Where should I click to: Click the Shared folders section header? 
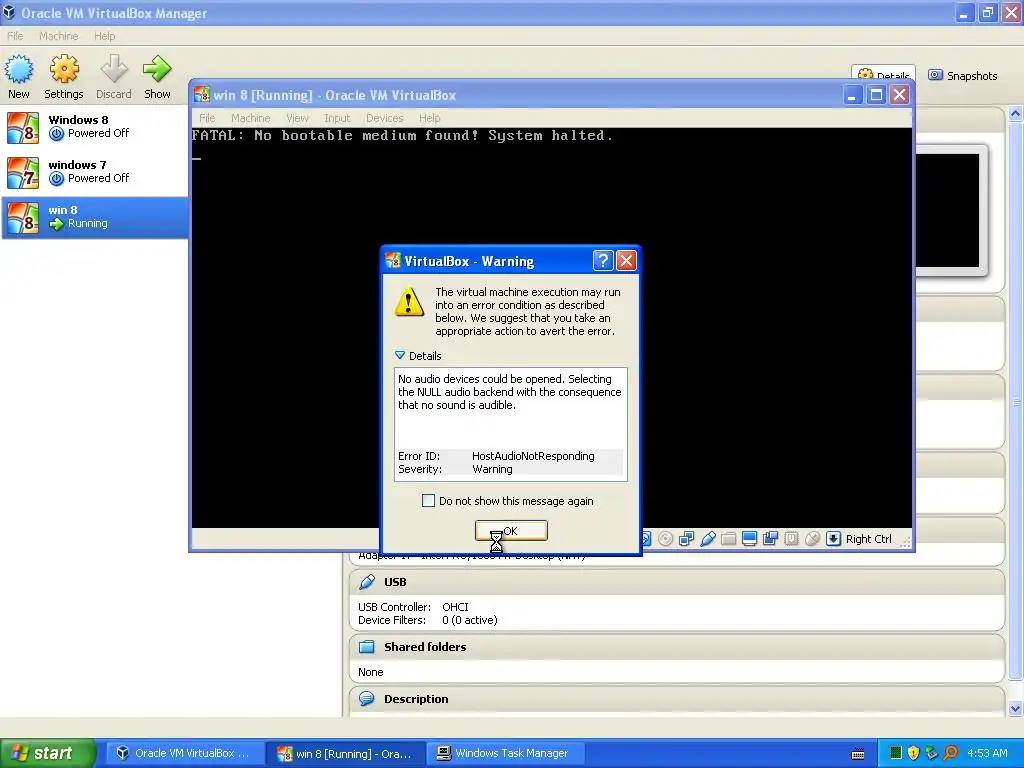click(677, 647)
